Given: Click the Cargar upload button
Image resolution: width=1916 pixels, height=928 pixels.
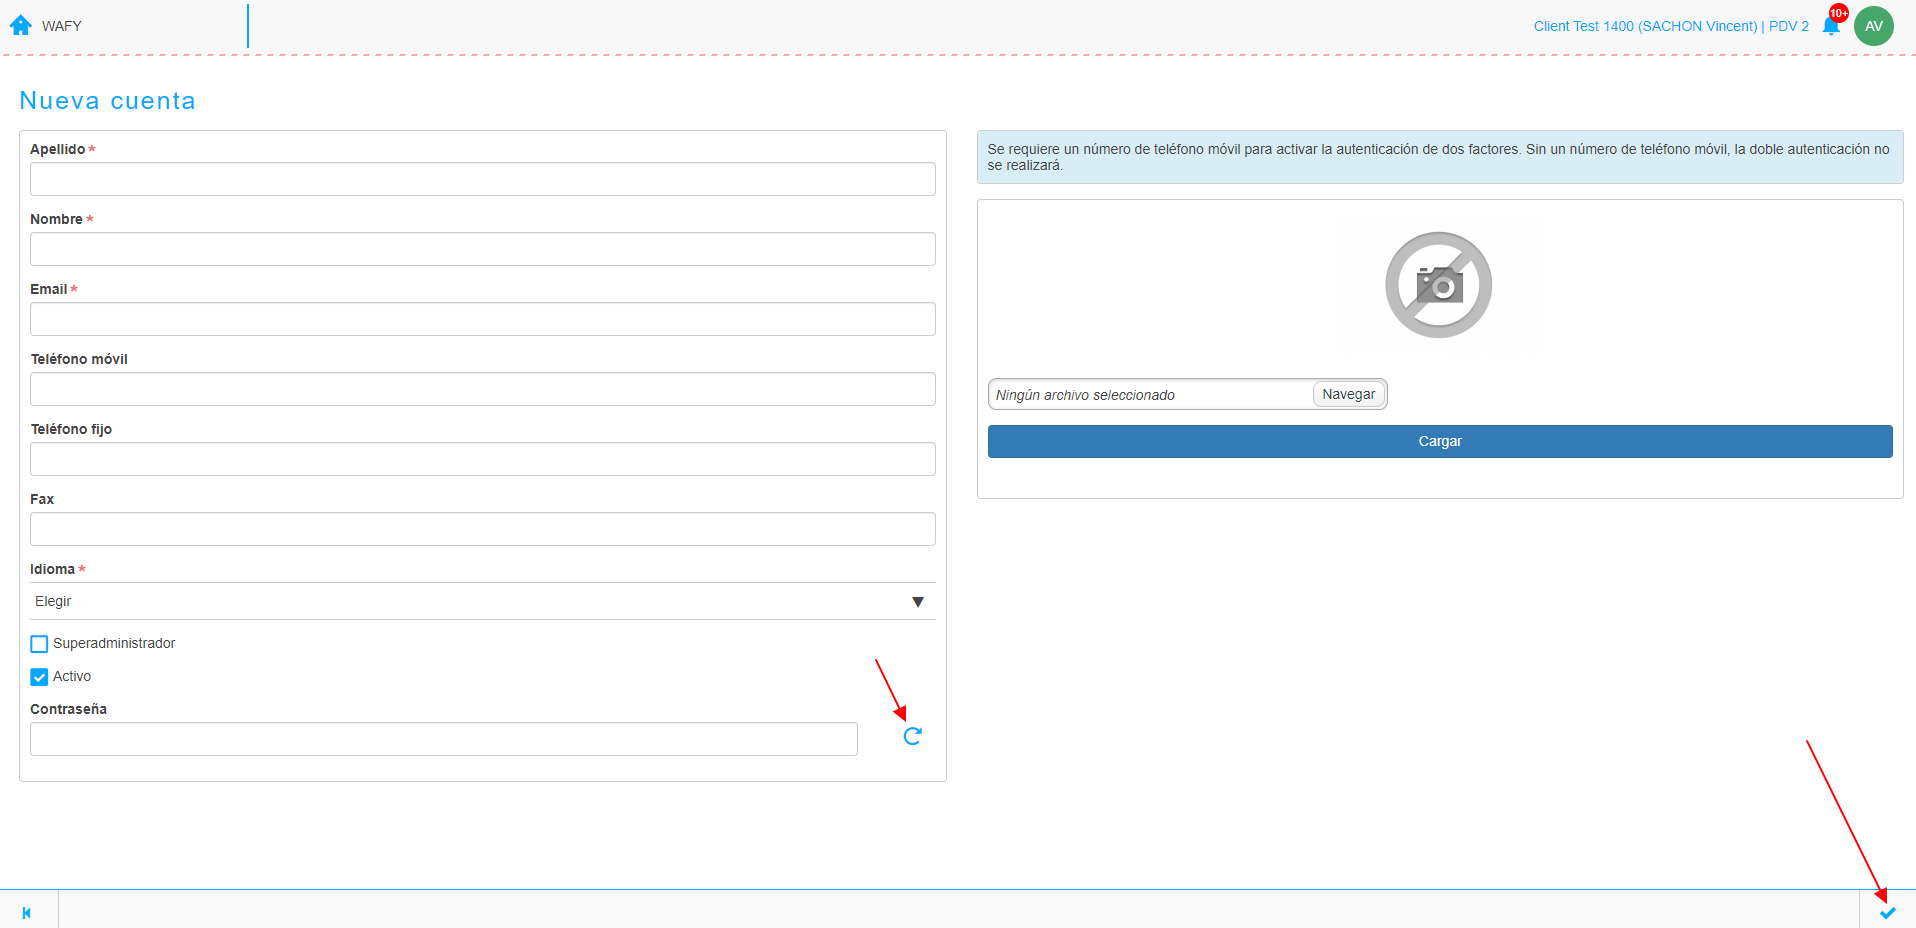Looking at the screenshot, I should (x=1440, y=441).
